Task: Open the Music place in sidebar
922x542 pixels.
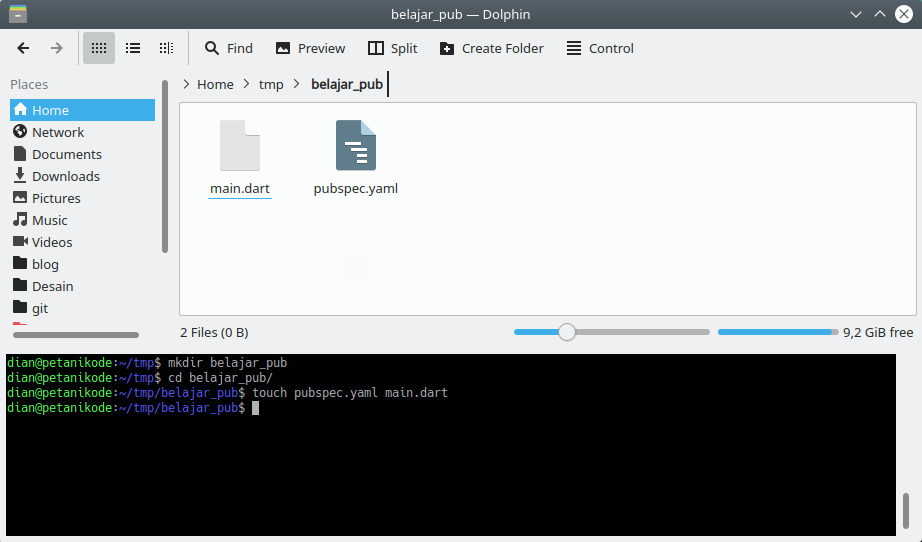Action: click(50, 220)
